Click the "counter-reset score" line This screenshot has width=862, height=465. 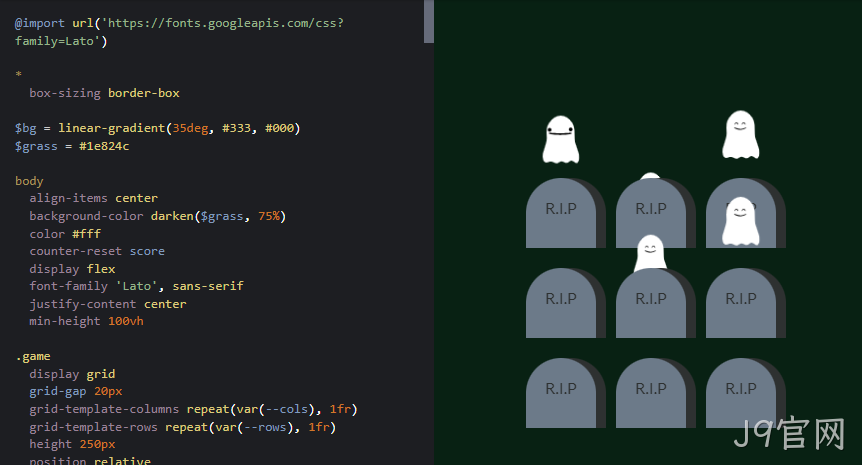point(97,251)
